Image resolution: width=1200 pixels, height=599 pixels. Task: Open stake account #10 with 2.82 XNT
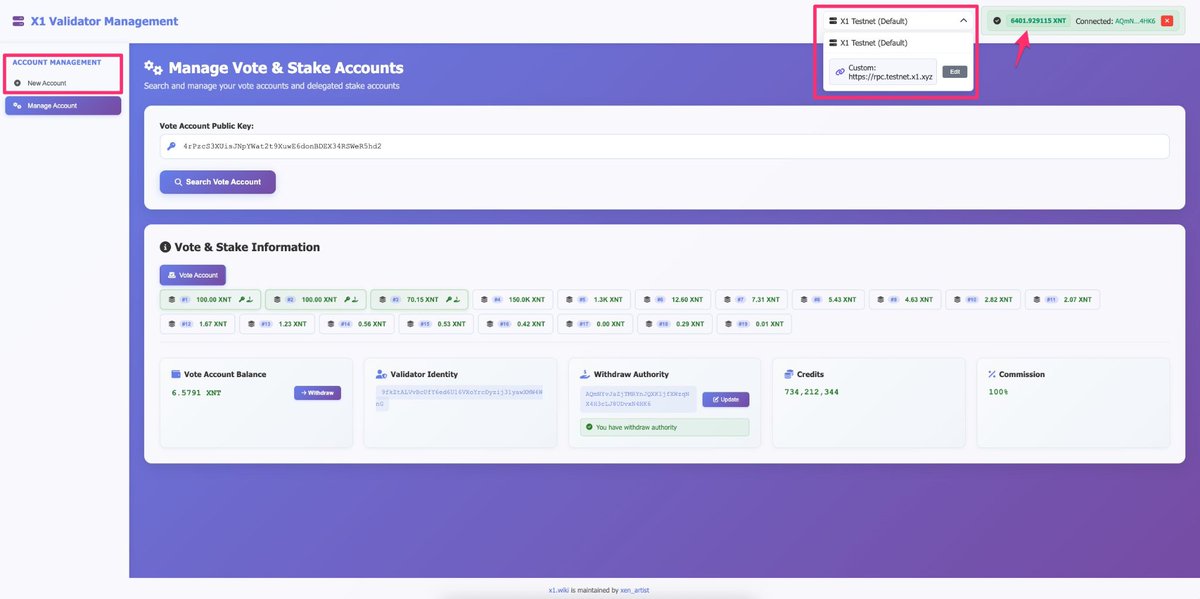tap(983, 299)
